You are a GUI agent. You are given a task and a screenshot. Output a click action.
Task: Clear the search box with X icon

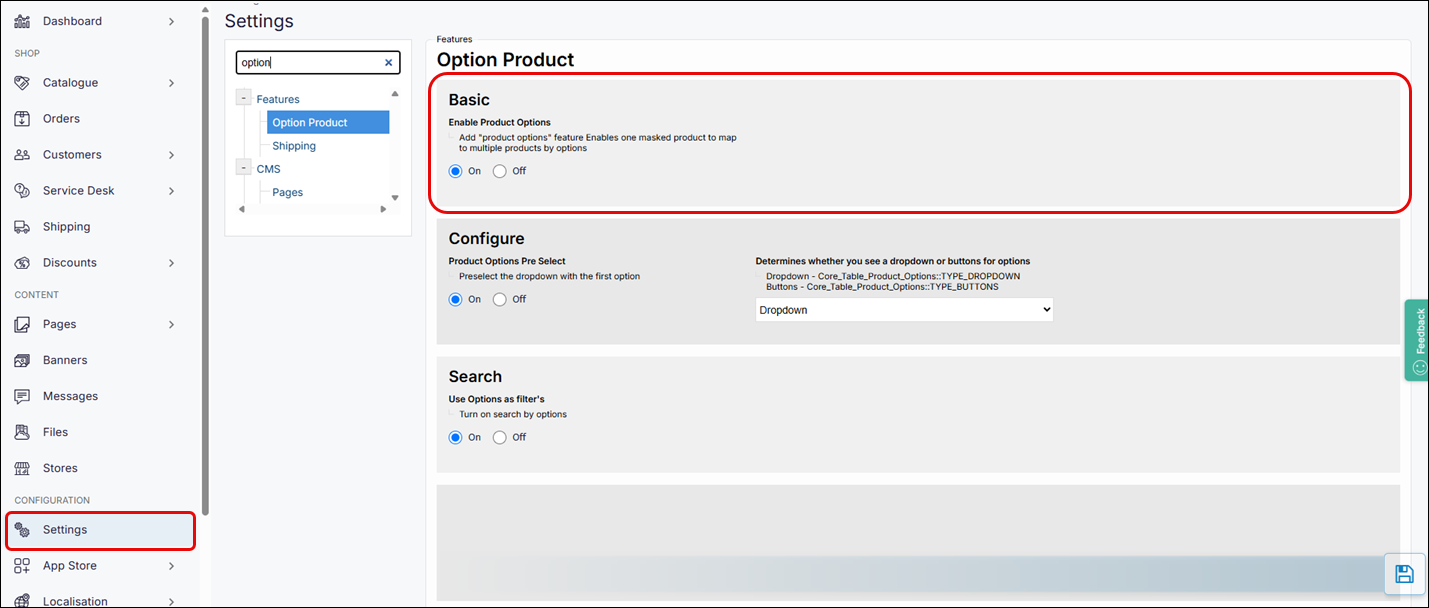(x=389, y=62)
